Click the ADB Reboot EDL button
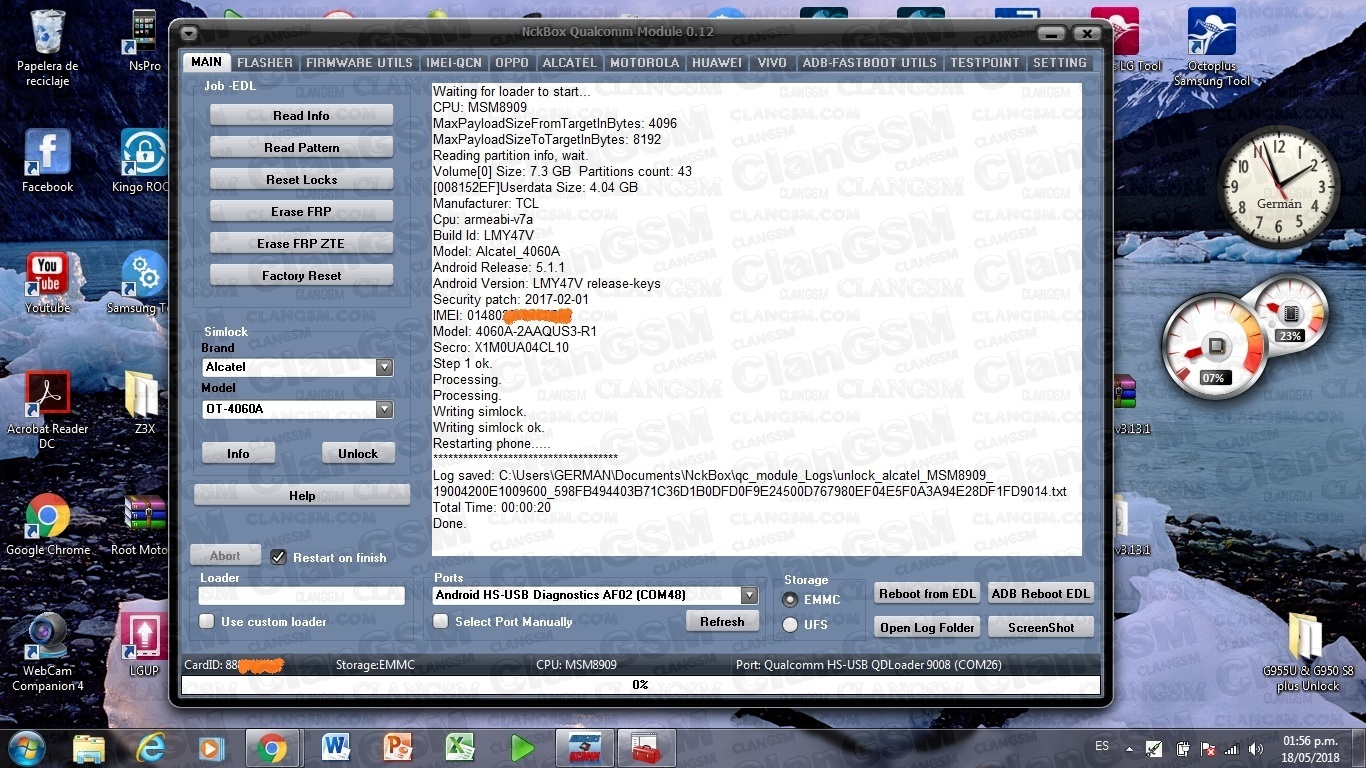The image size is (1366, 768). pos(1041,593)
